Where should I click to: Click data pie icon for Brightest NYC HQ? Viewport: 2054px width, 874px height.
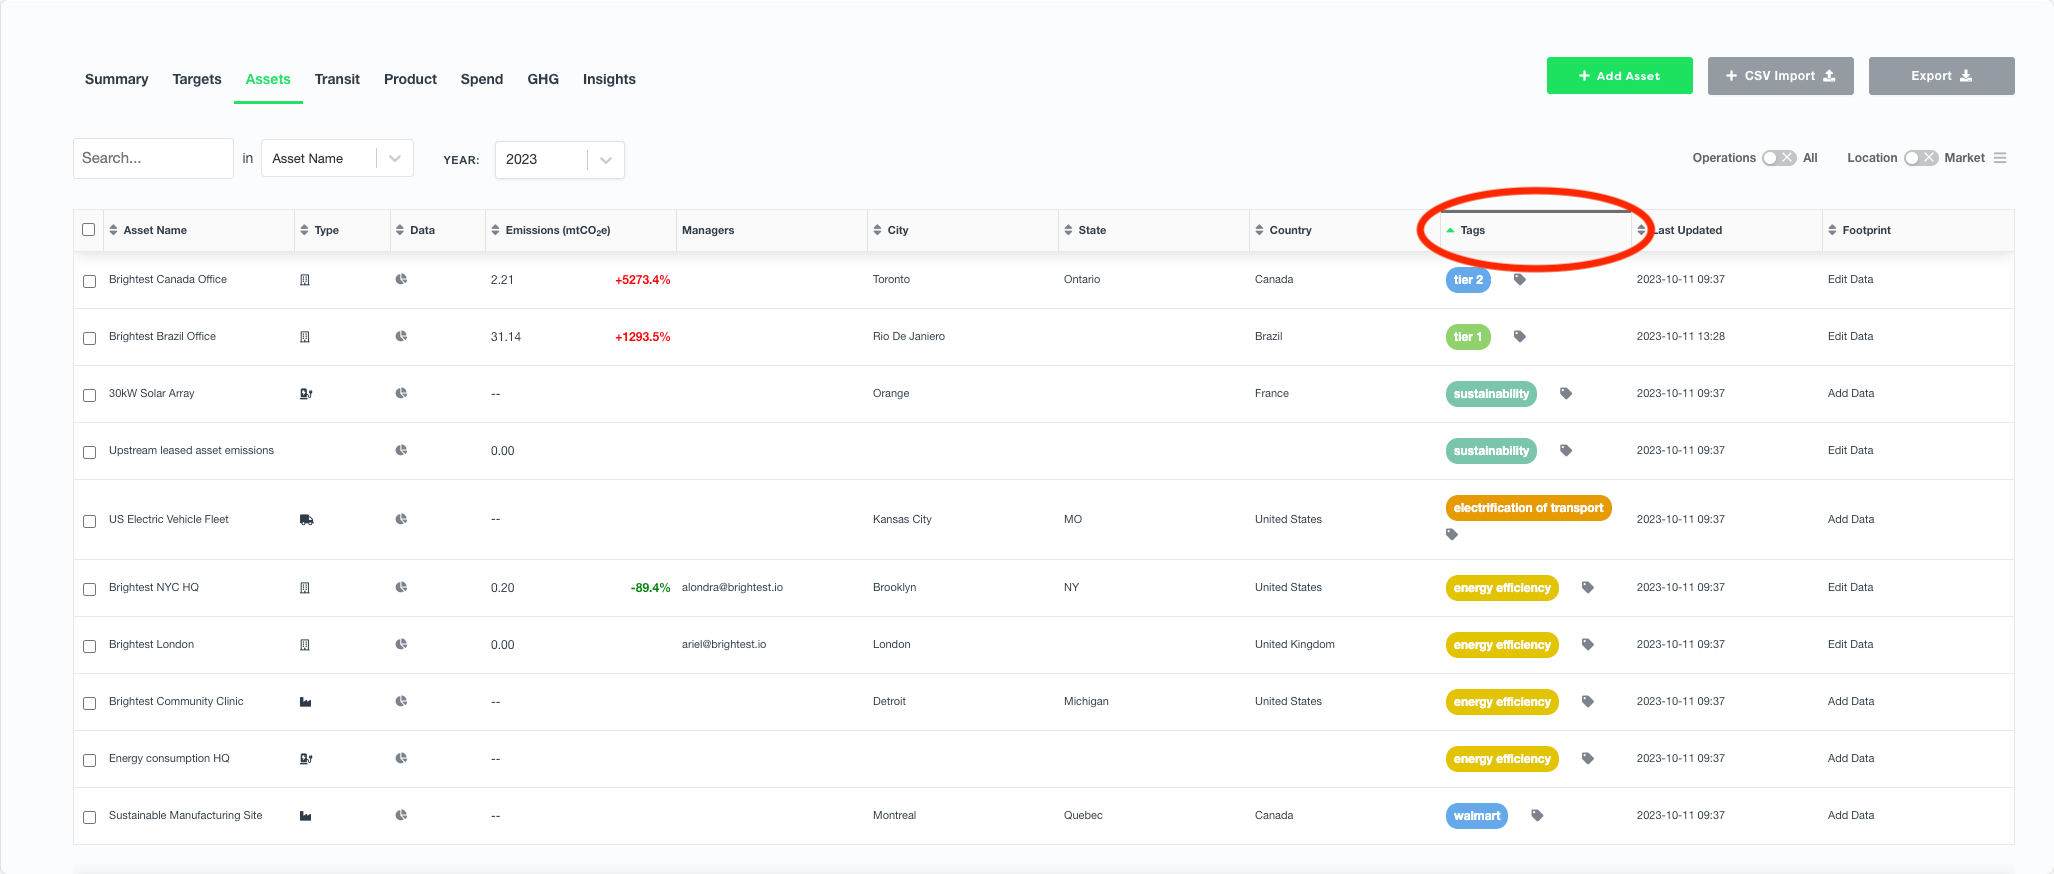401,588
